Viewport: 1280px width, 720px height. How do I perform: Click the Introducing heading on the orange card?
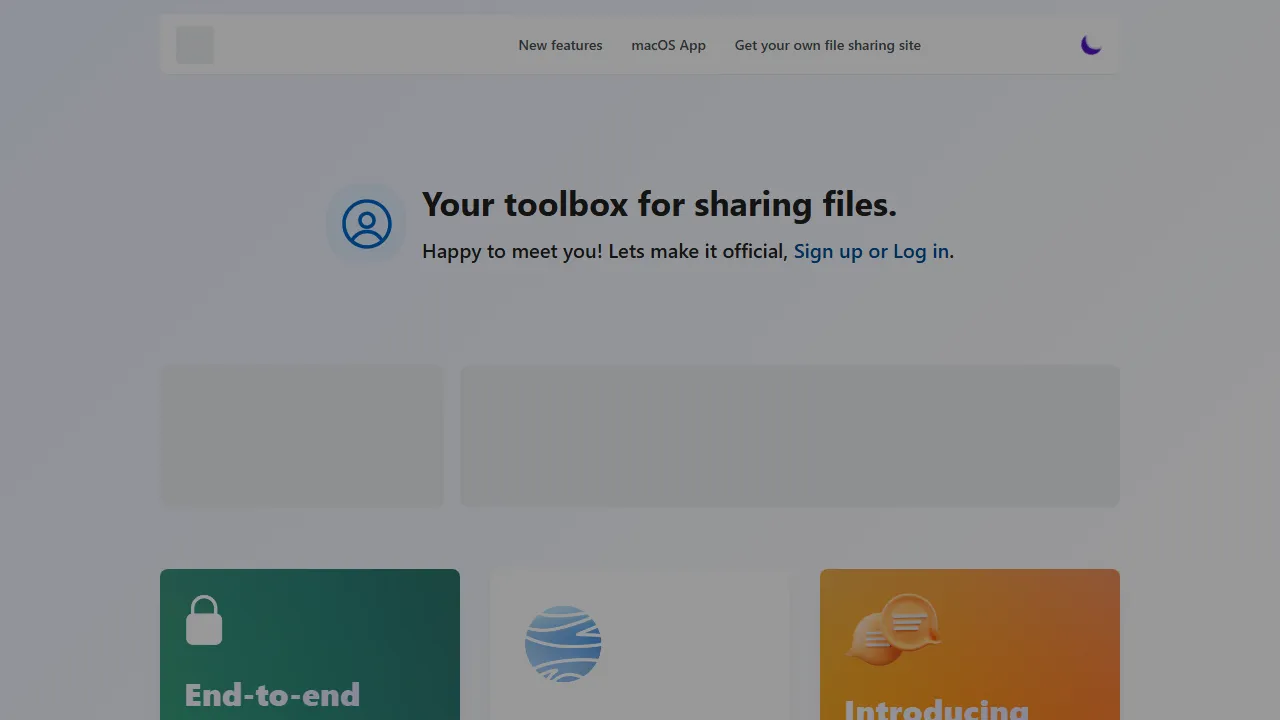(x=936, y=708)
